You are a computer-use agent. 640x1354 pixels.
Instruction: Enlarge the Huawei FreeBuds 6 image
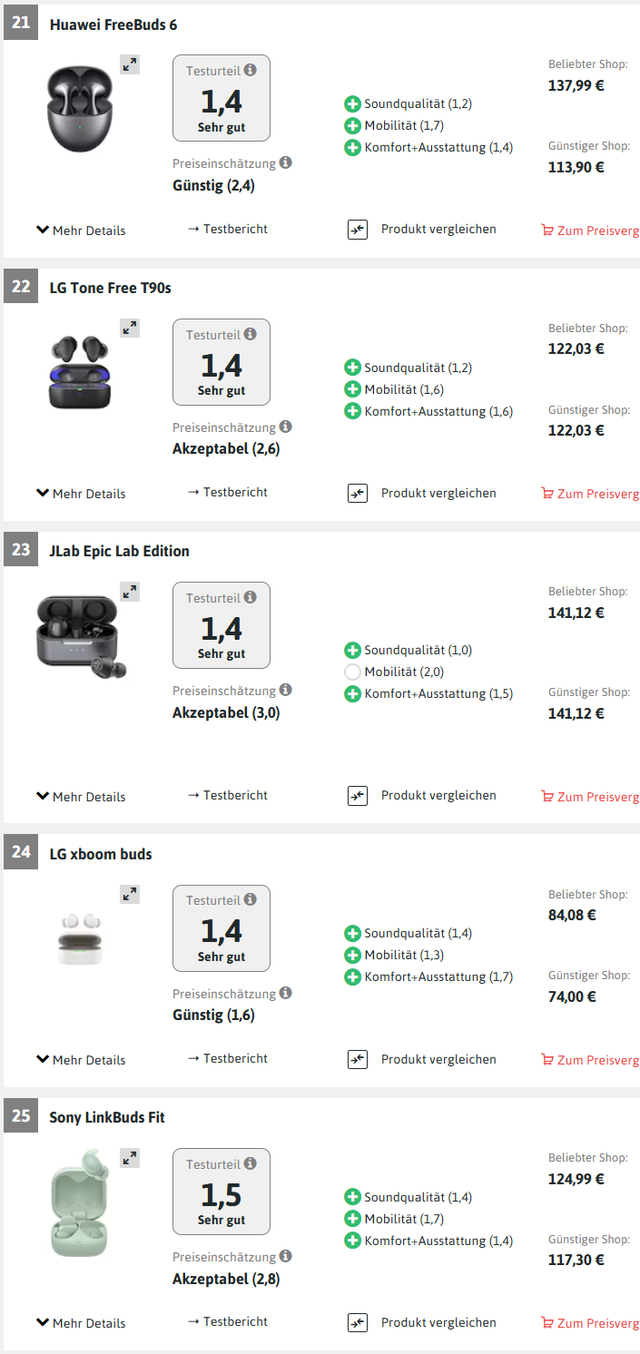[130, 65]
